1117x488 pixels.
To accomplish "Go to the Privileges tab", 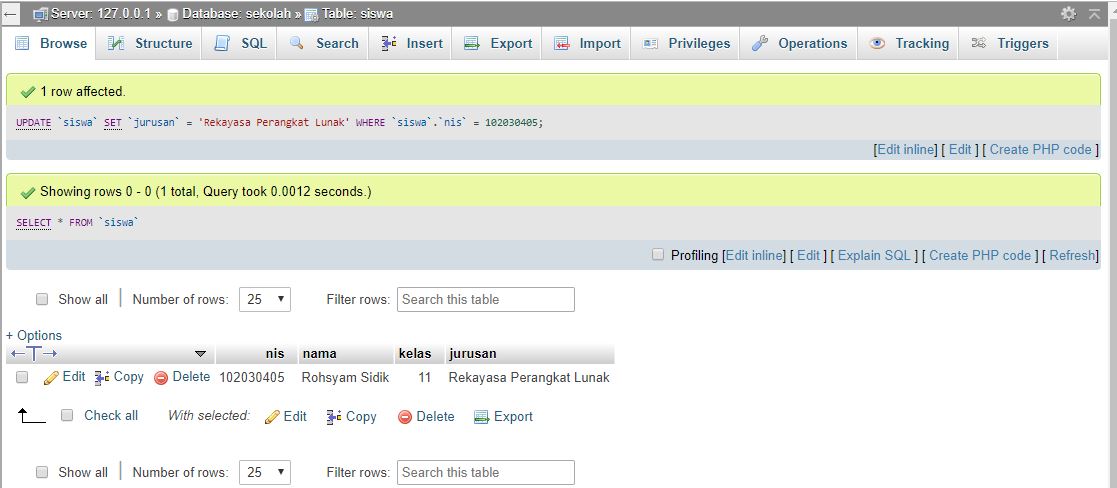I will click(687, 43).
